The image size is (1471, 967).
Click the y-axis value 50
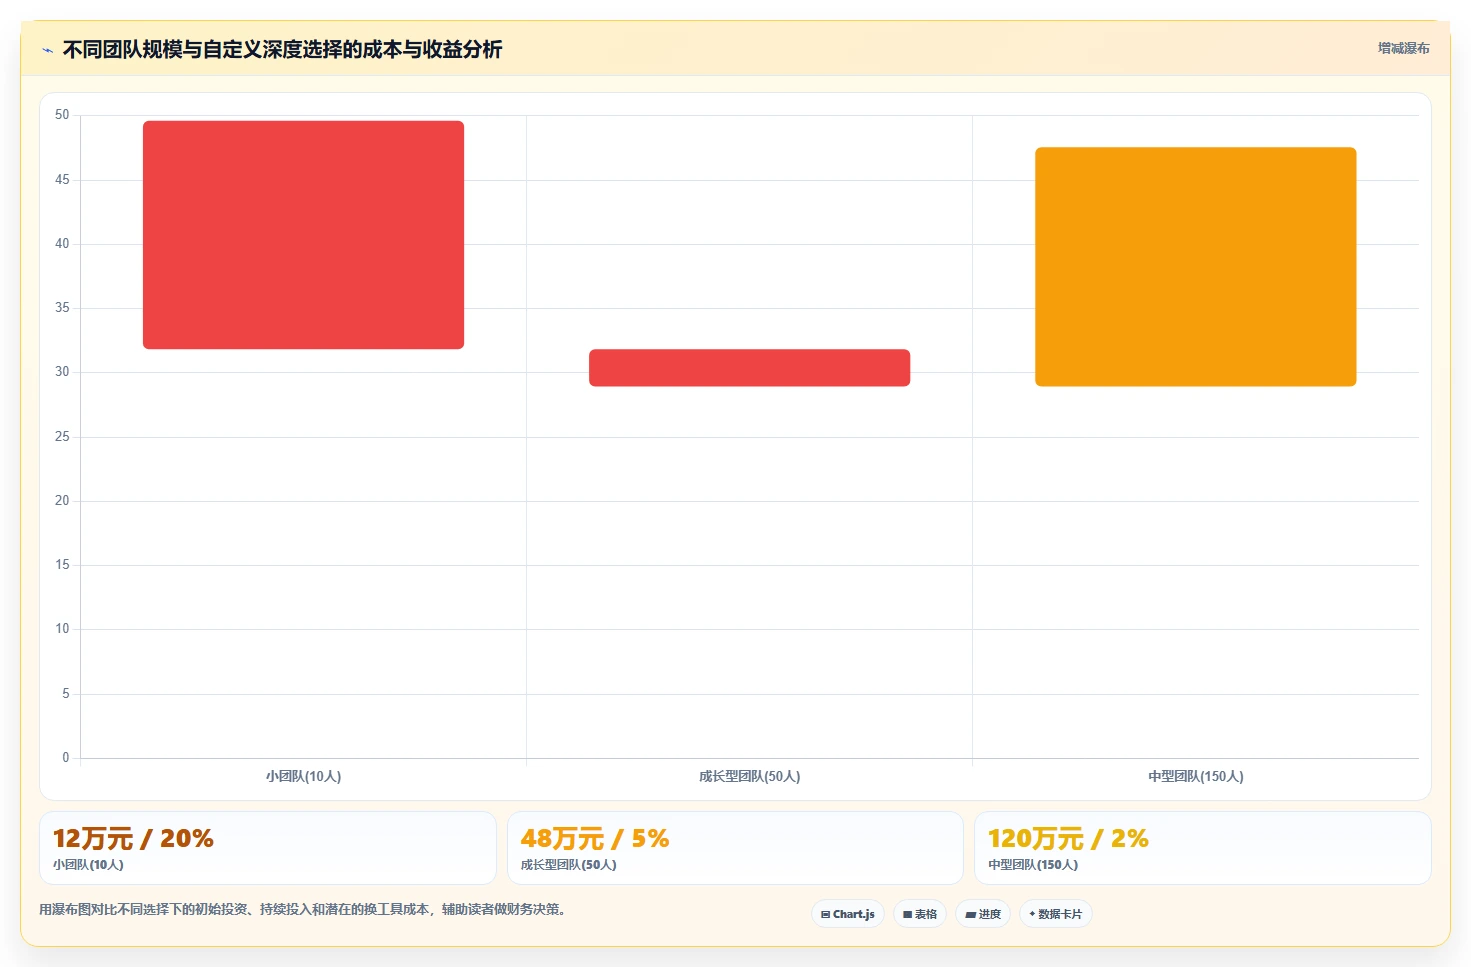tap(62, 115)
